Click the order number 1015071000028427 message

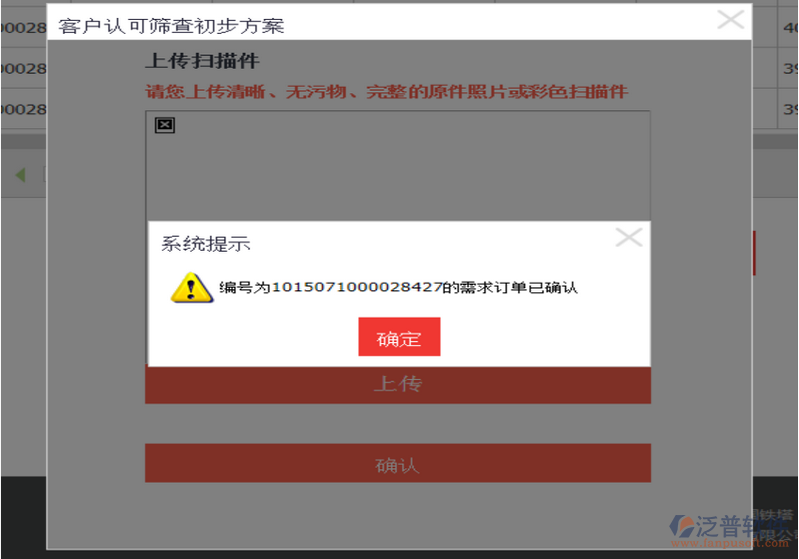pos(398,287)
